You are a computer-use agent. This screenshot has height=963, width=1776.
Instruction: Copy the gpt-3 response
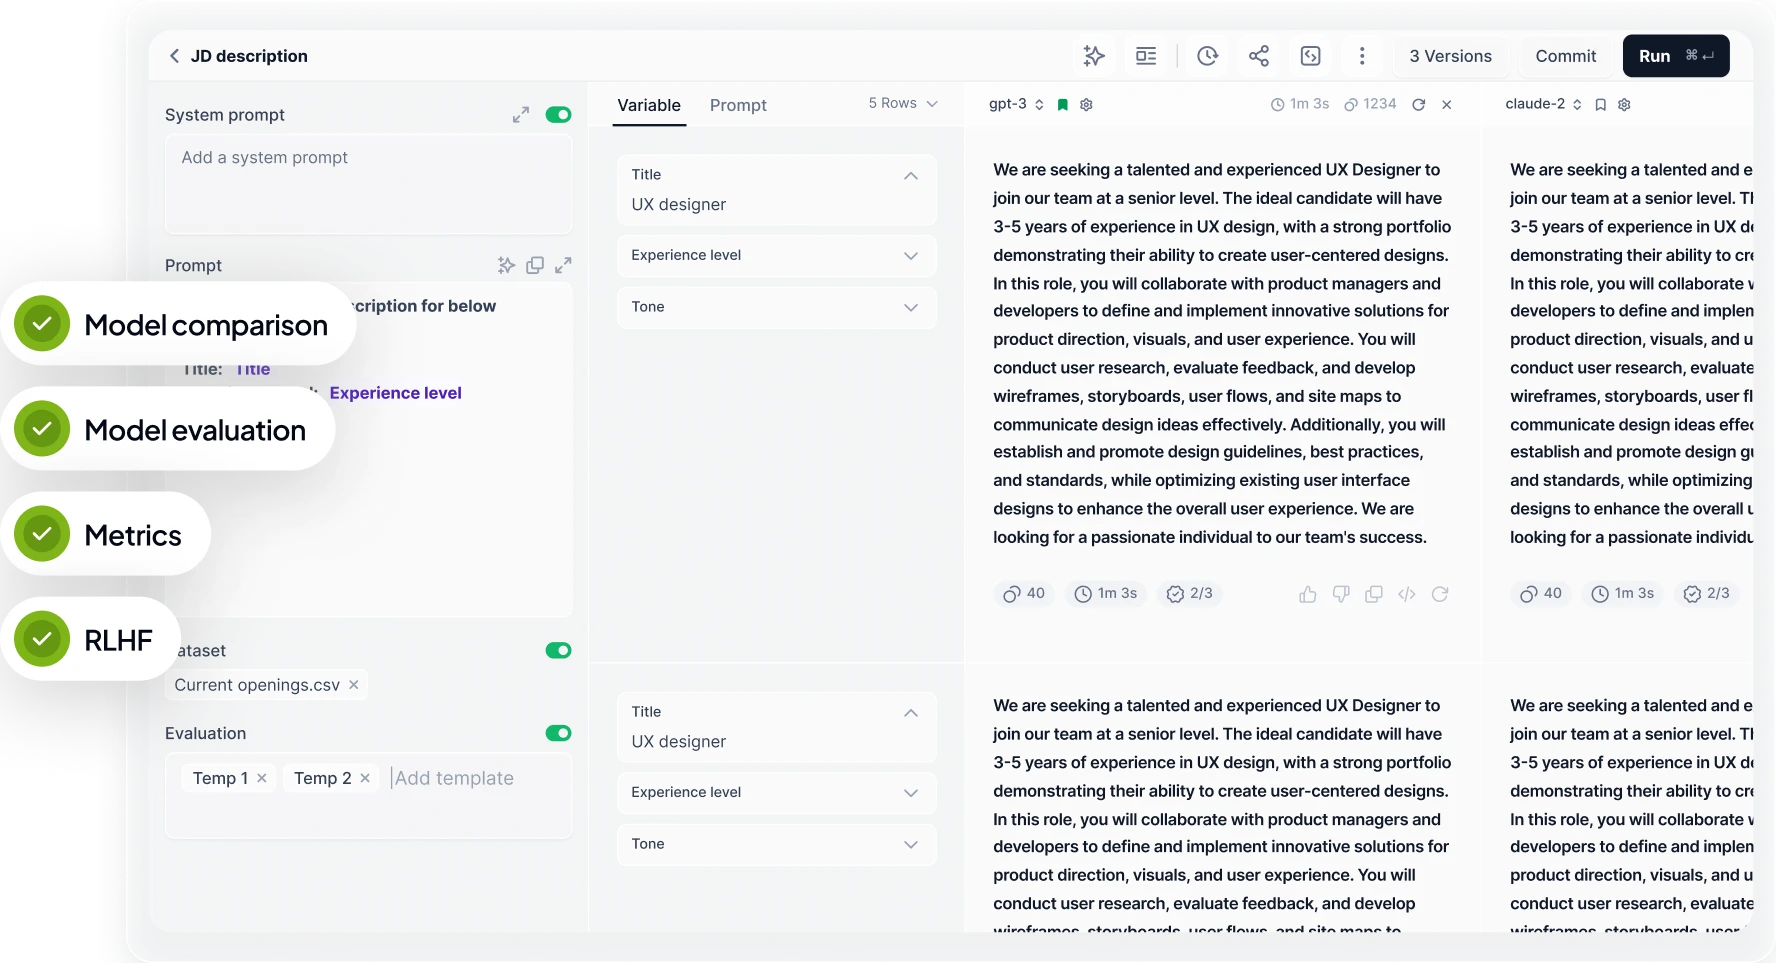[x=1374, y=594]
